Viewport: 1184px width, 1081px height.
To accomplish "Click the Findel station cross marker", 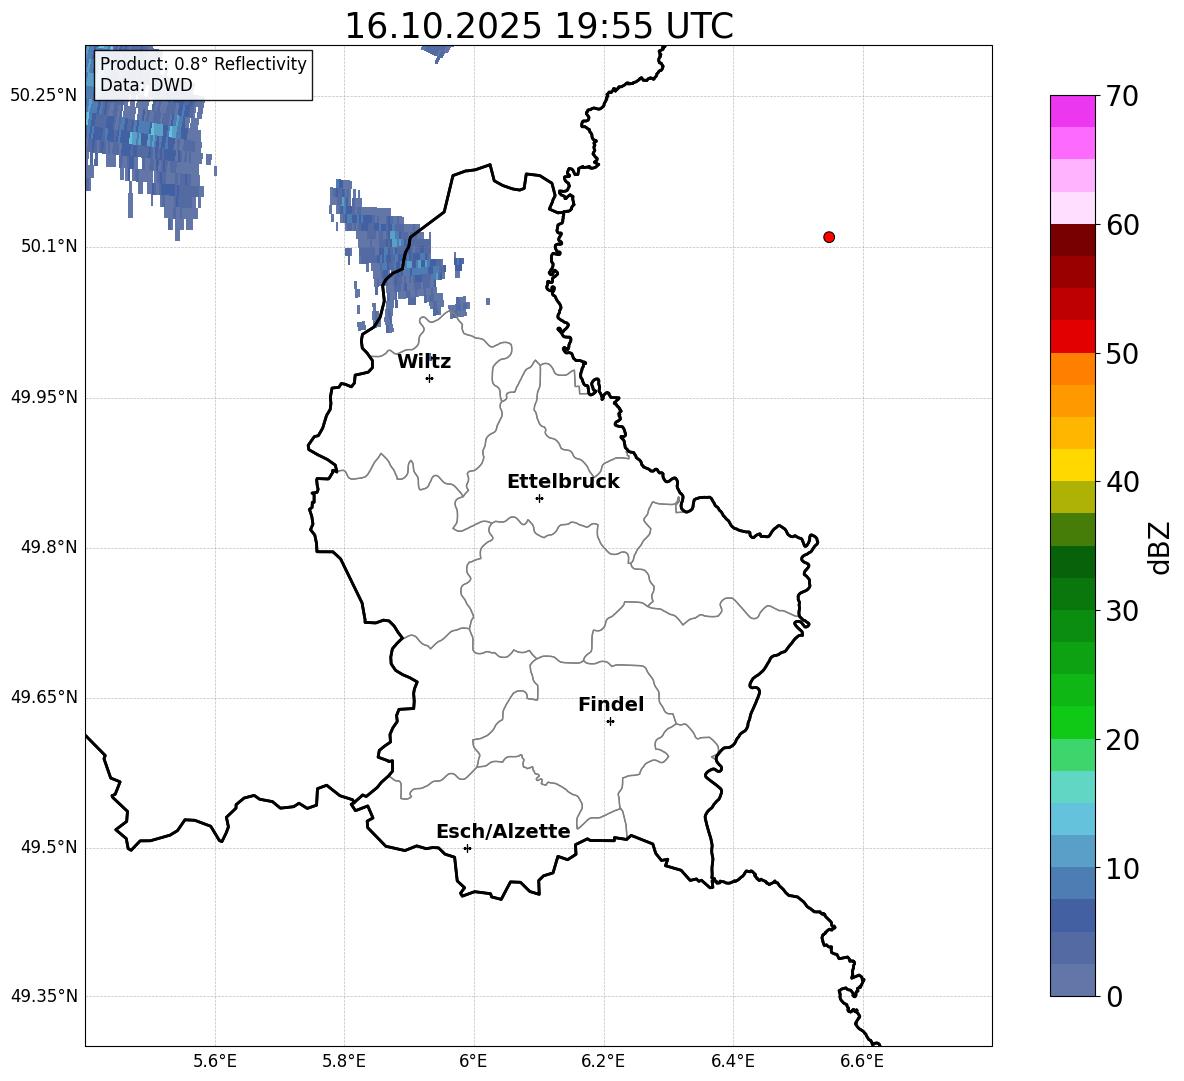I will pyautogui.click(x=610, y=722).
